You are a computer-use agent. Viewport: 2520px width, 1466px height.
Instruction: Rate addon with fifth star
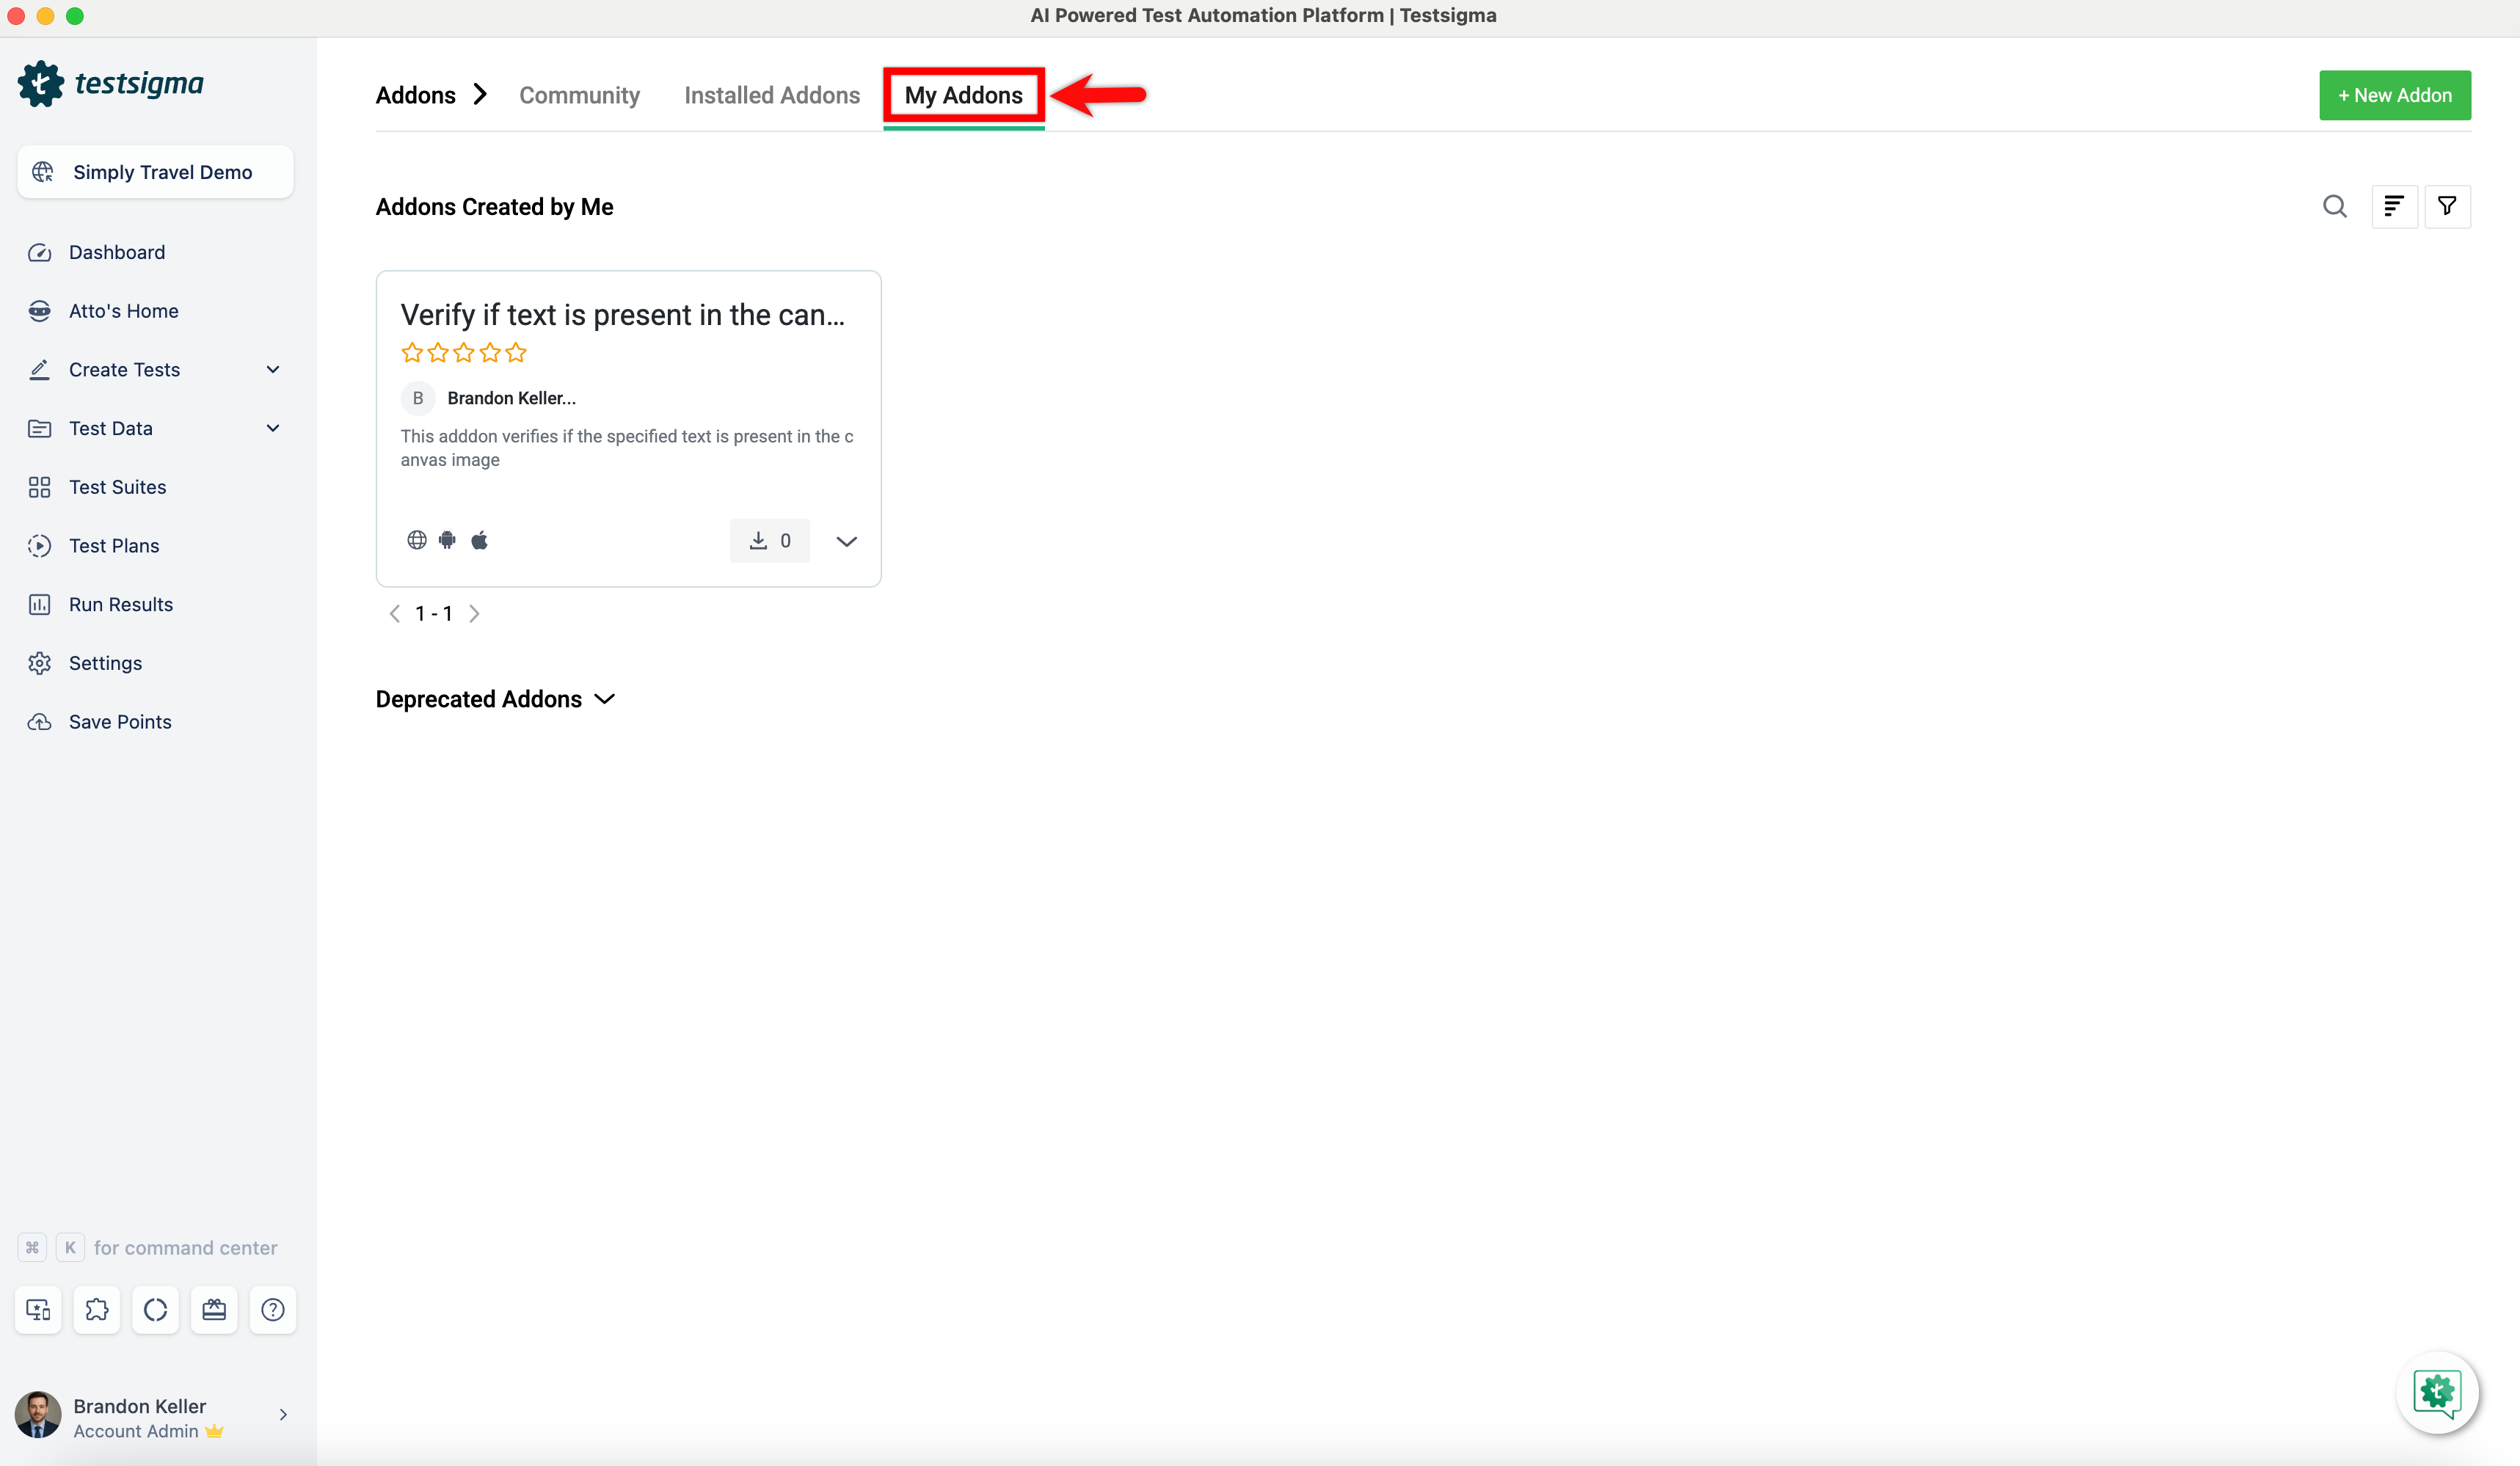(x=516, y=352)
